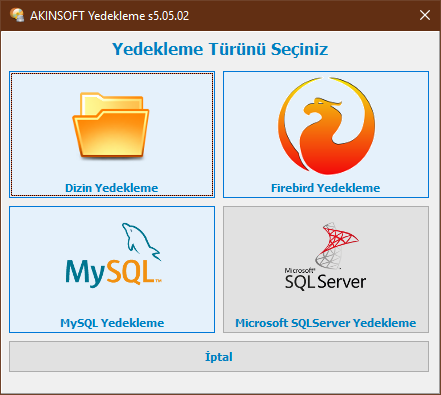Click the MySQL Yedekleme label
The width and height of the screenshot is (441, 395).
(x=112, y=323)
